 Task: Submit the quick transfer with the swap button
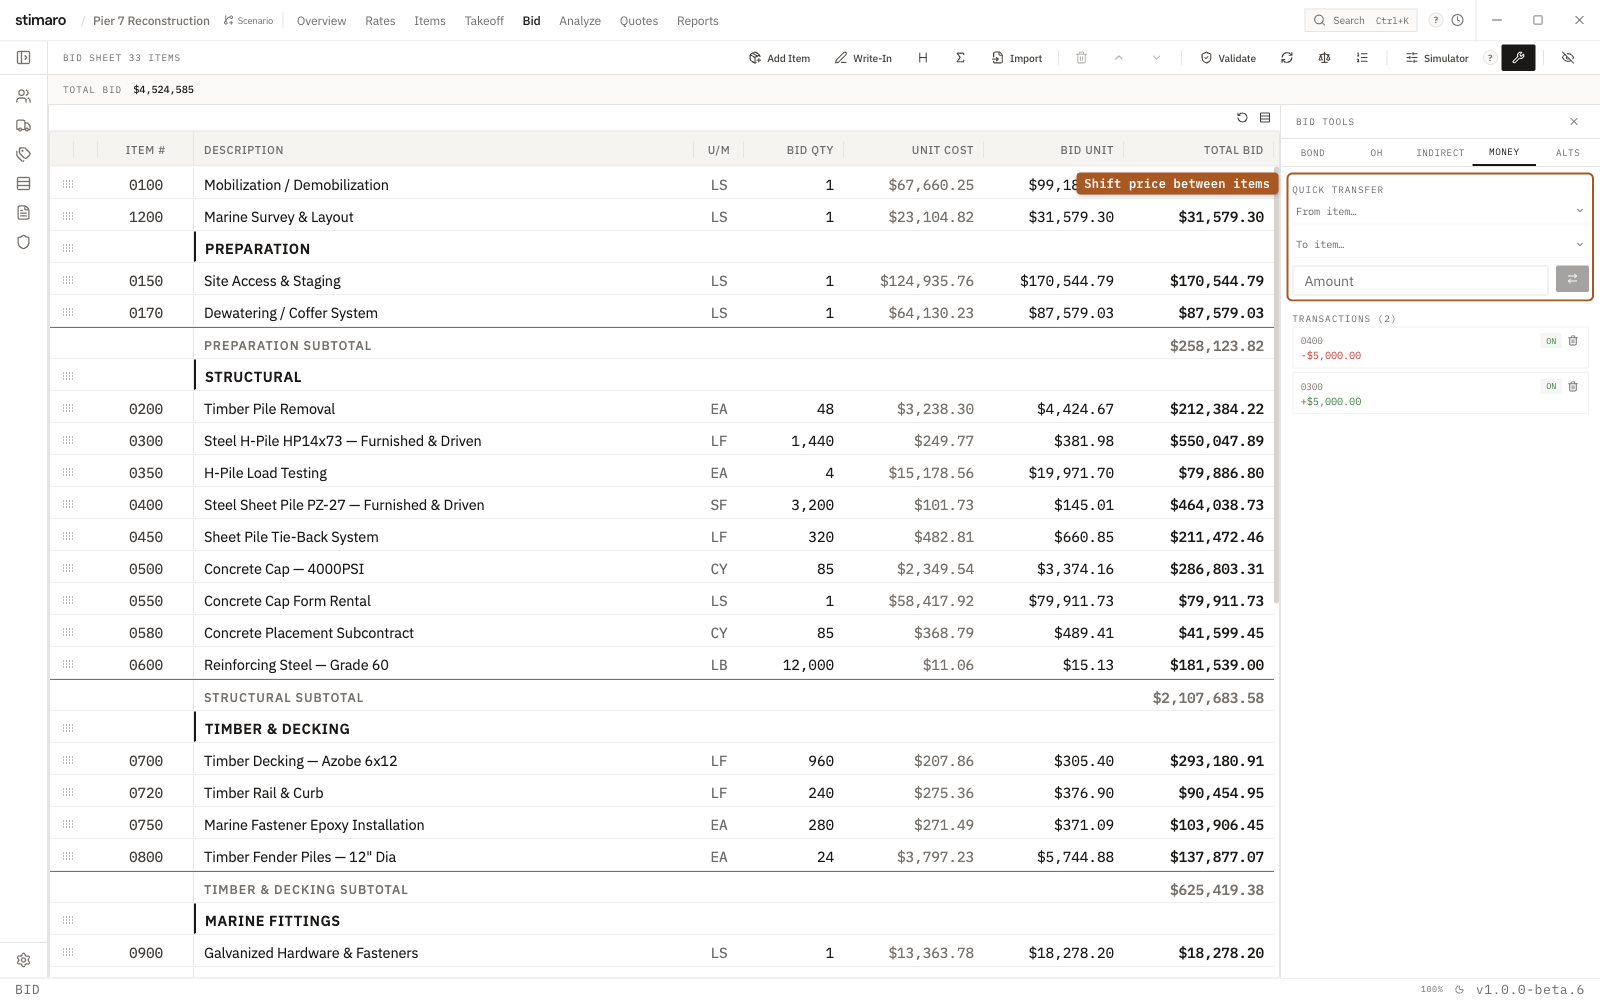coord(1572,279)
